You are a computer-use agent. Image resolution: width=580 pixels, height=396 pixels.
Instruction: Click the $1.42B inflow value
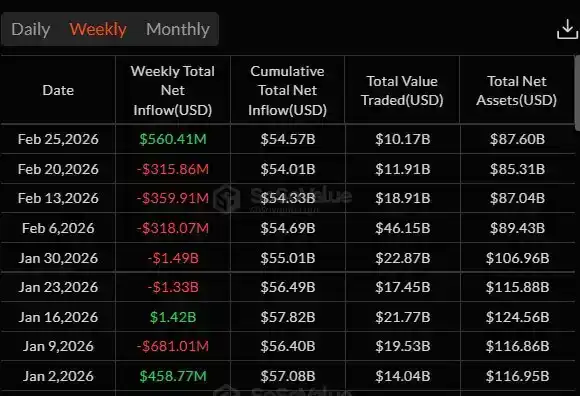[173, 317]
